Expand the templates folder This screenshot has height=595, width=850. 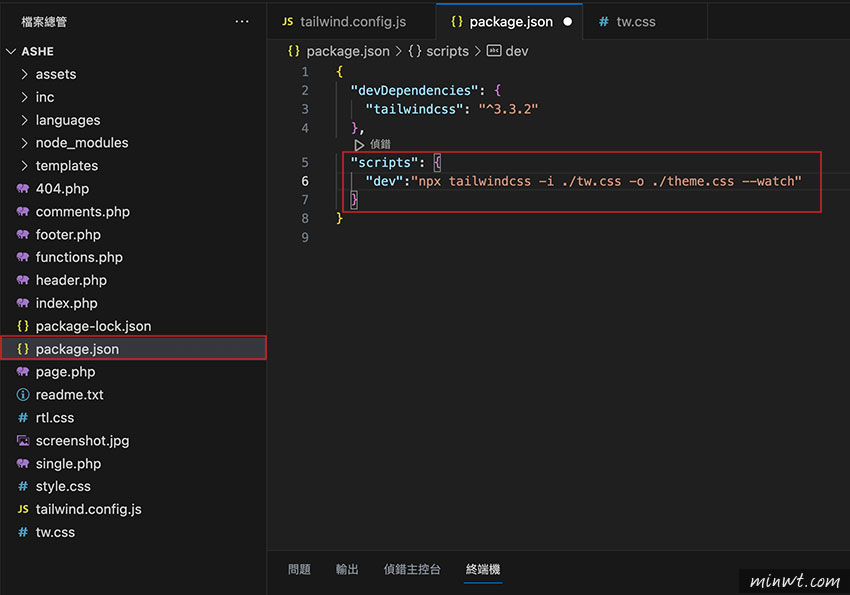24,166
